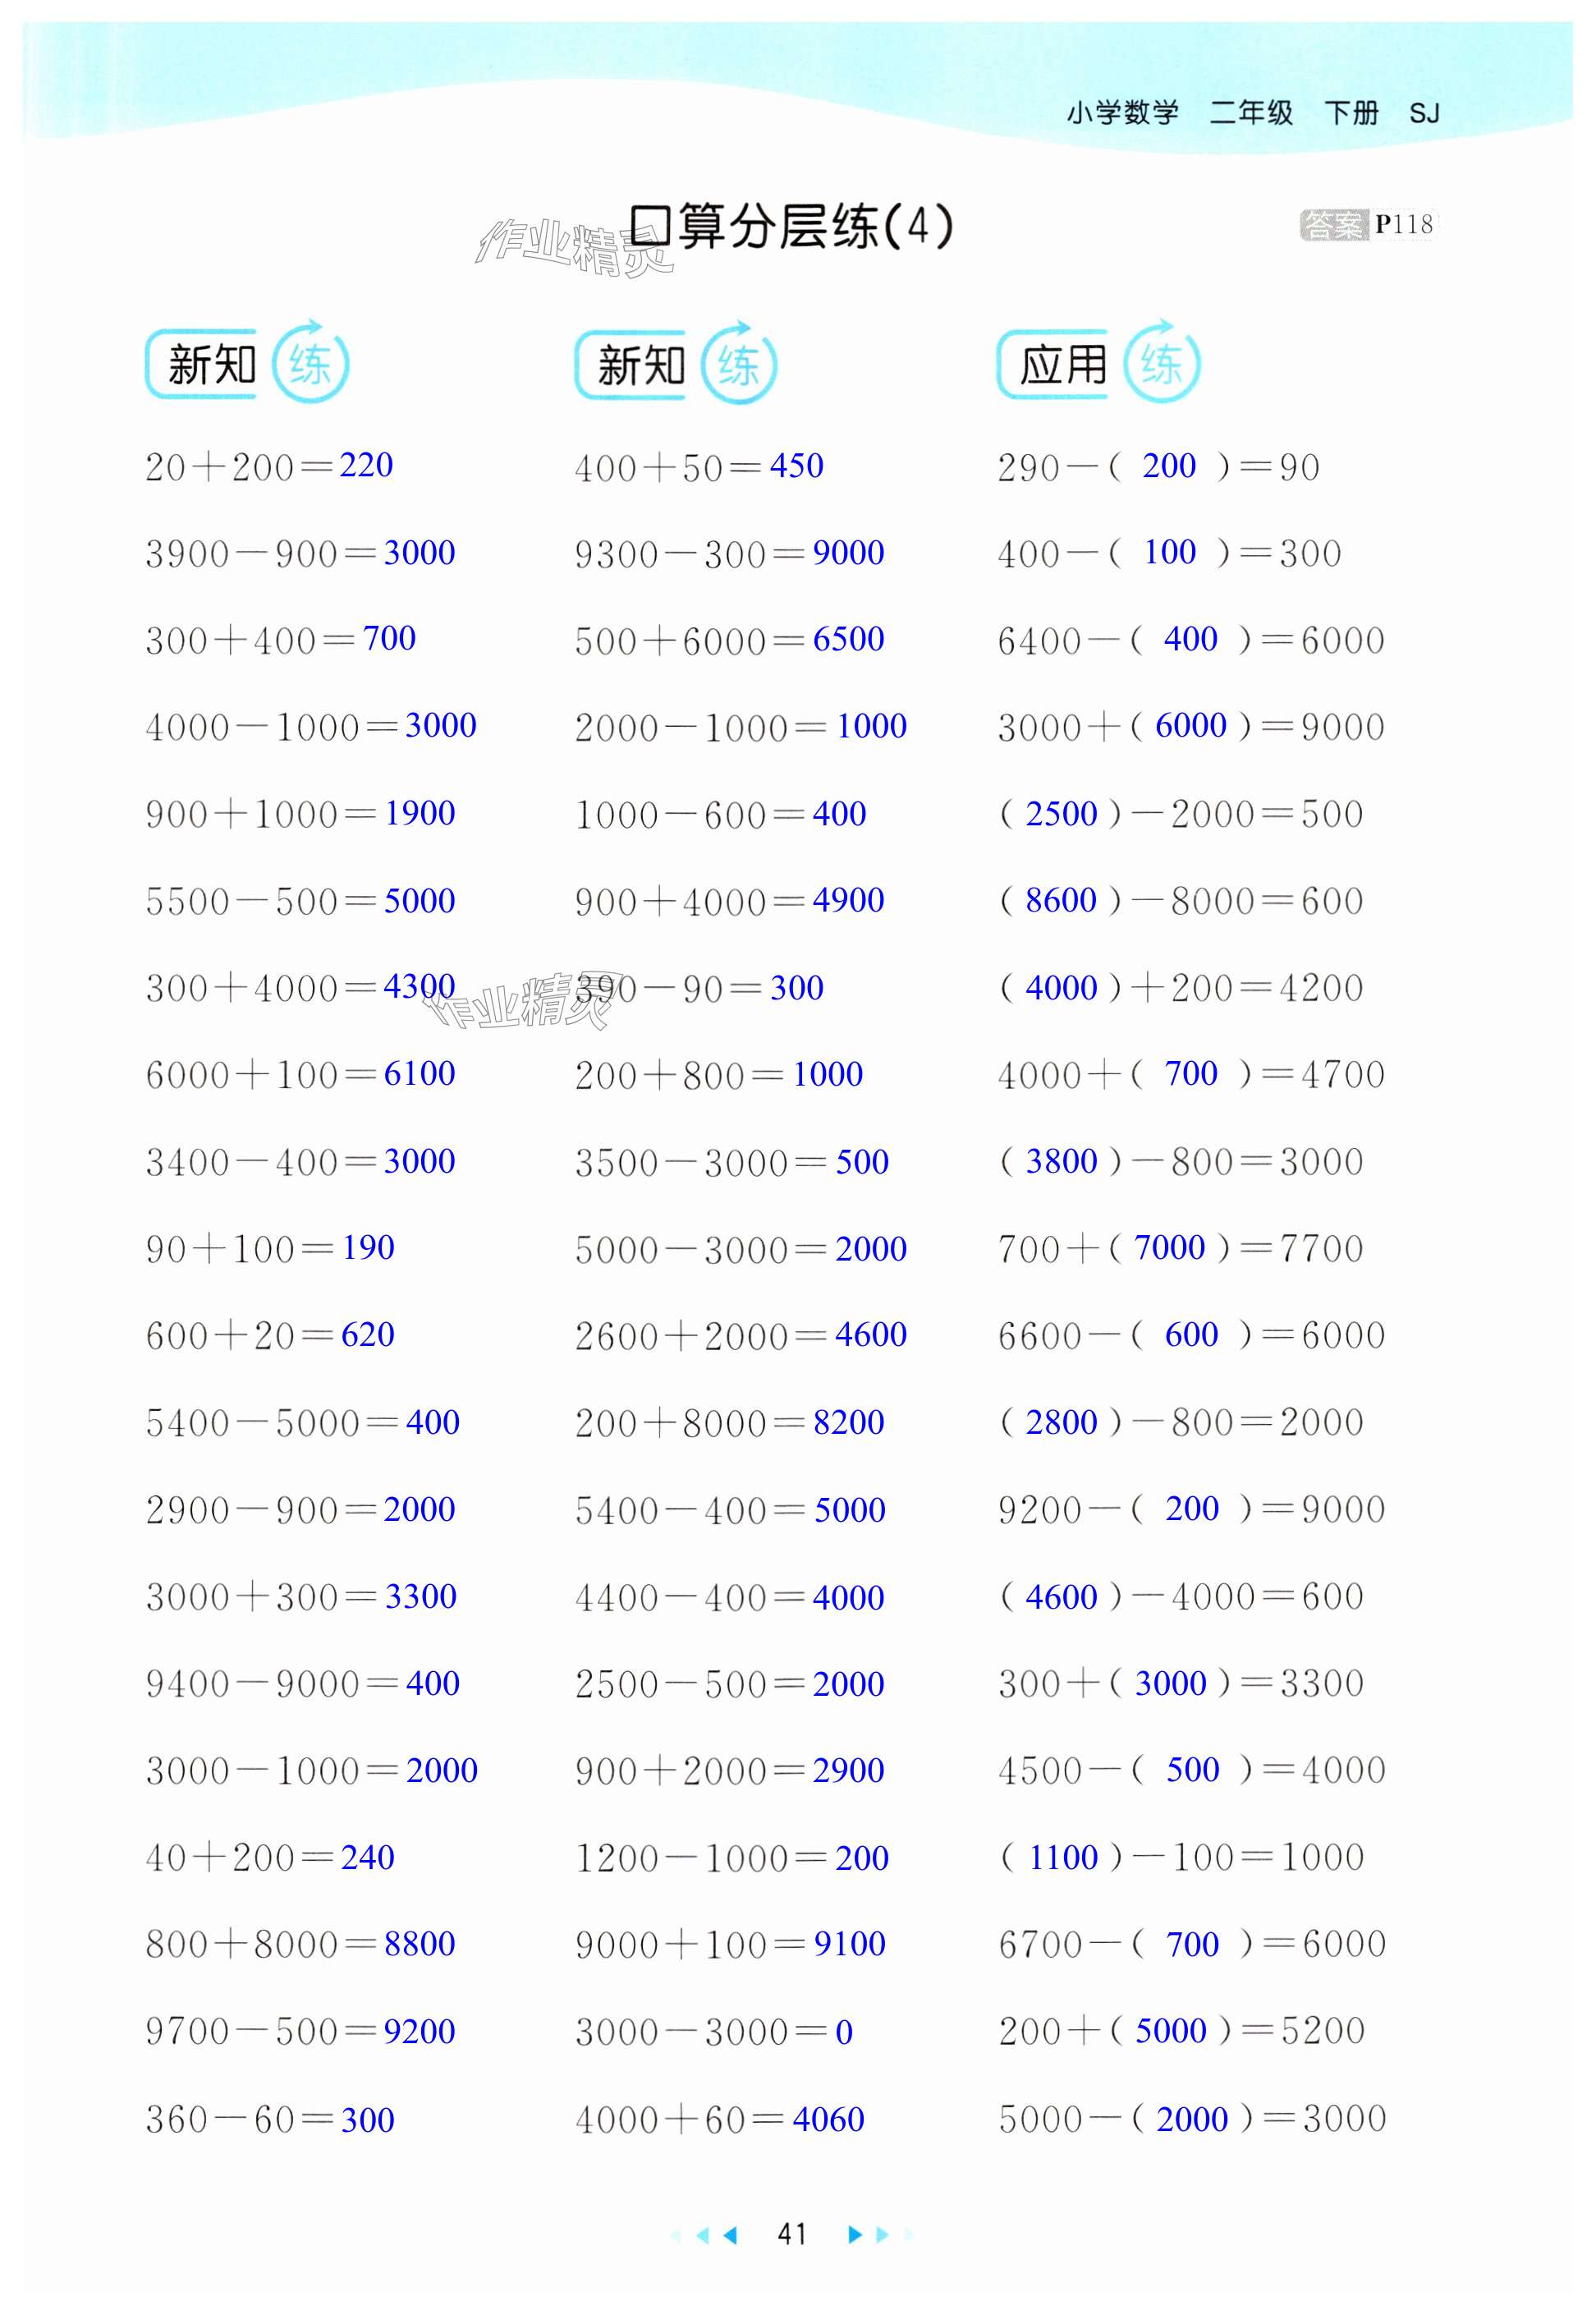Click the P118 answer page reference
This screenshot has width=1596, height=2315.
(x=1404, y=225)
